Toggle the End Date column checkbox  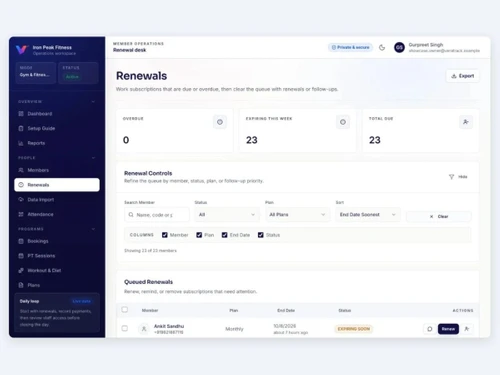(x=225, y=235)
